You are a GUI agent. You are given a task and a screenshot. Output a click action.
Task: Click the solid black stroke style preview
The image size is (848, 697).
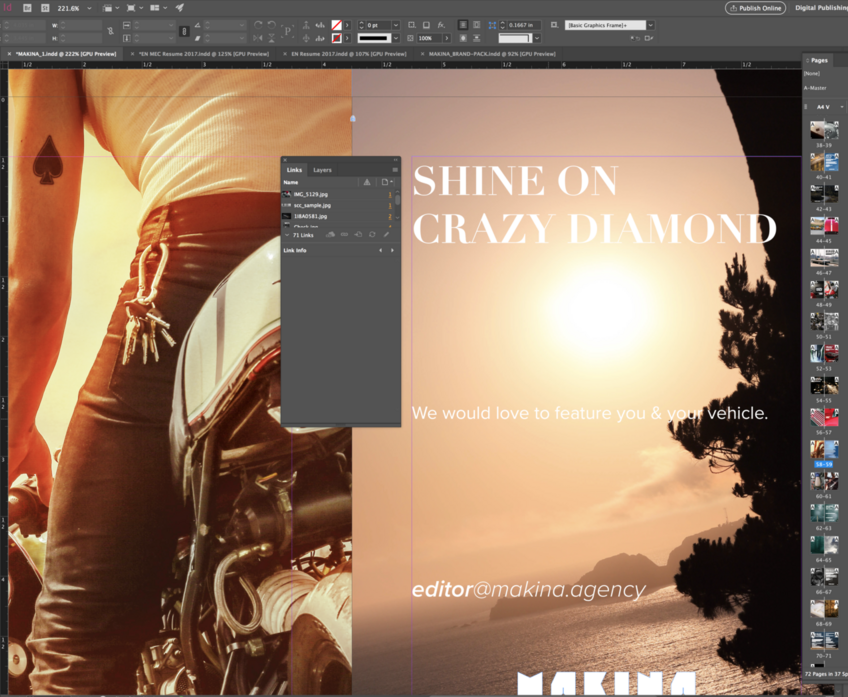pos(374,38)
